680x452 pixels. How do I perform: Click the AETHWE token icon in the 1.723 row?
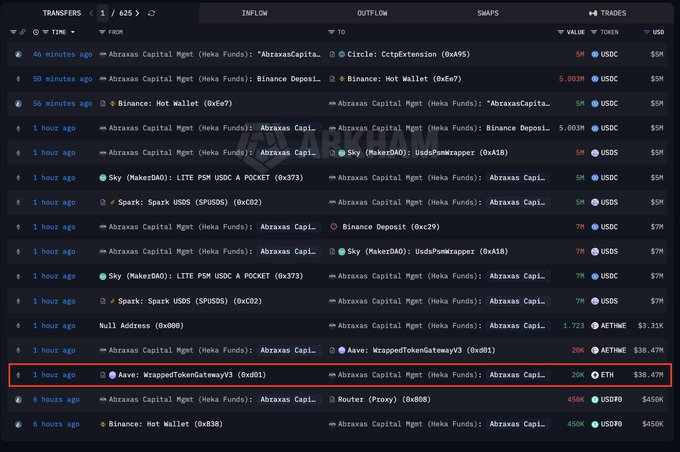(595, 326)
